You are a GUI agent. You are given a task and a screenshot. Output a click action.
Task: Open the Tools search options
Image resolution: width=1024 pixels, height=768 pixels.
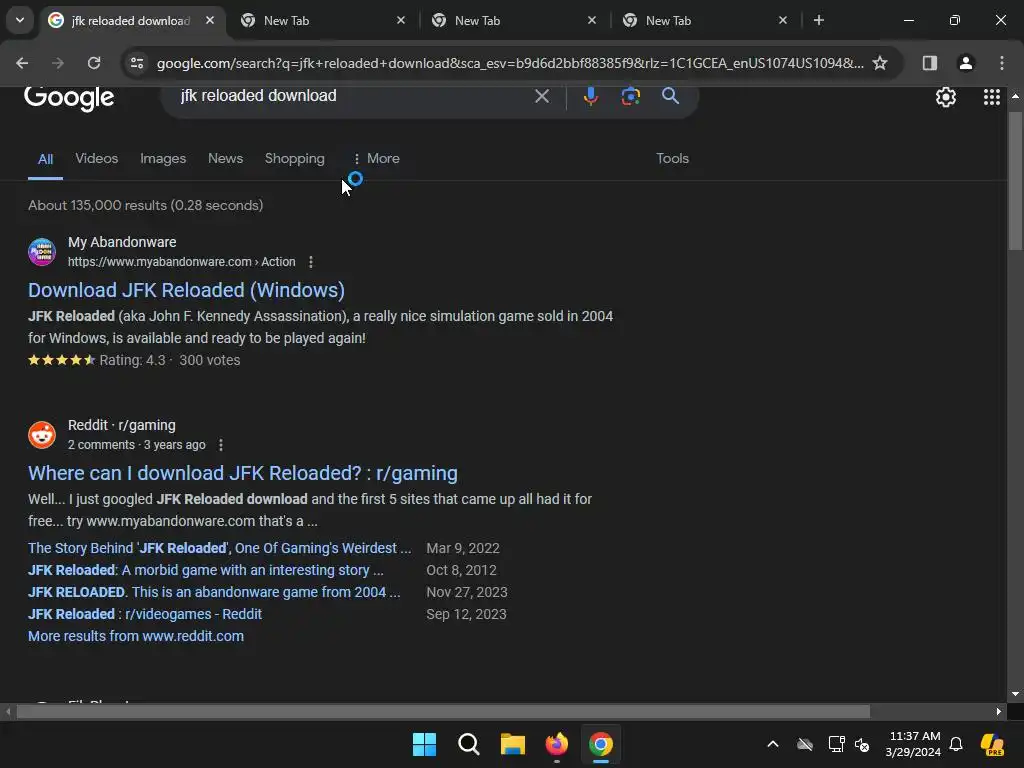(x=672, y=159)
